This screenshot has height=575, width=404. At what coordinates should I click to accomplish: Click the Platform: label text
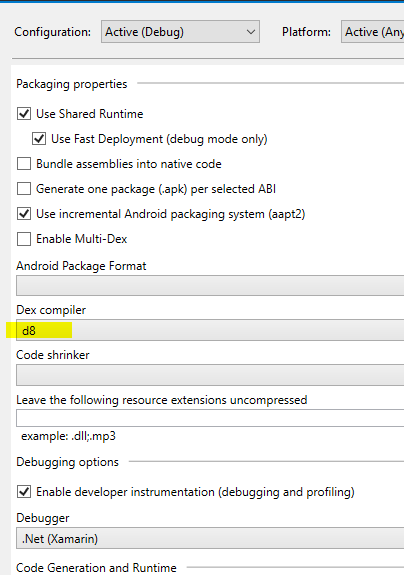pyautogui.click(x=306, y=32)
